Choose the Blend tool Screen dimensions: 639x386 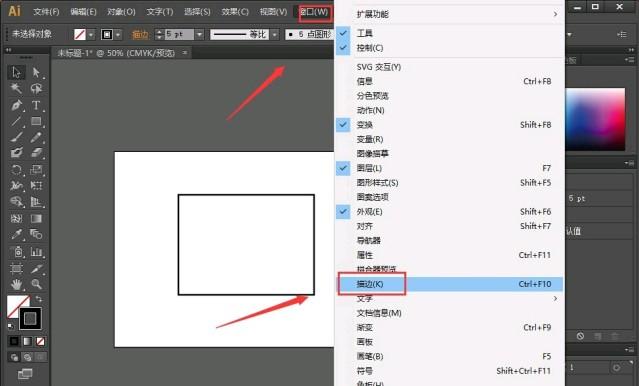click(36, 234)
